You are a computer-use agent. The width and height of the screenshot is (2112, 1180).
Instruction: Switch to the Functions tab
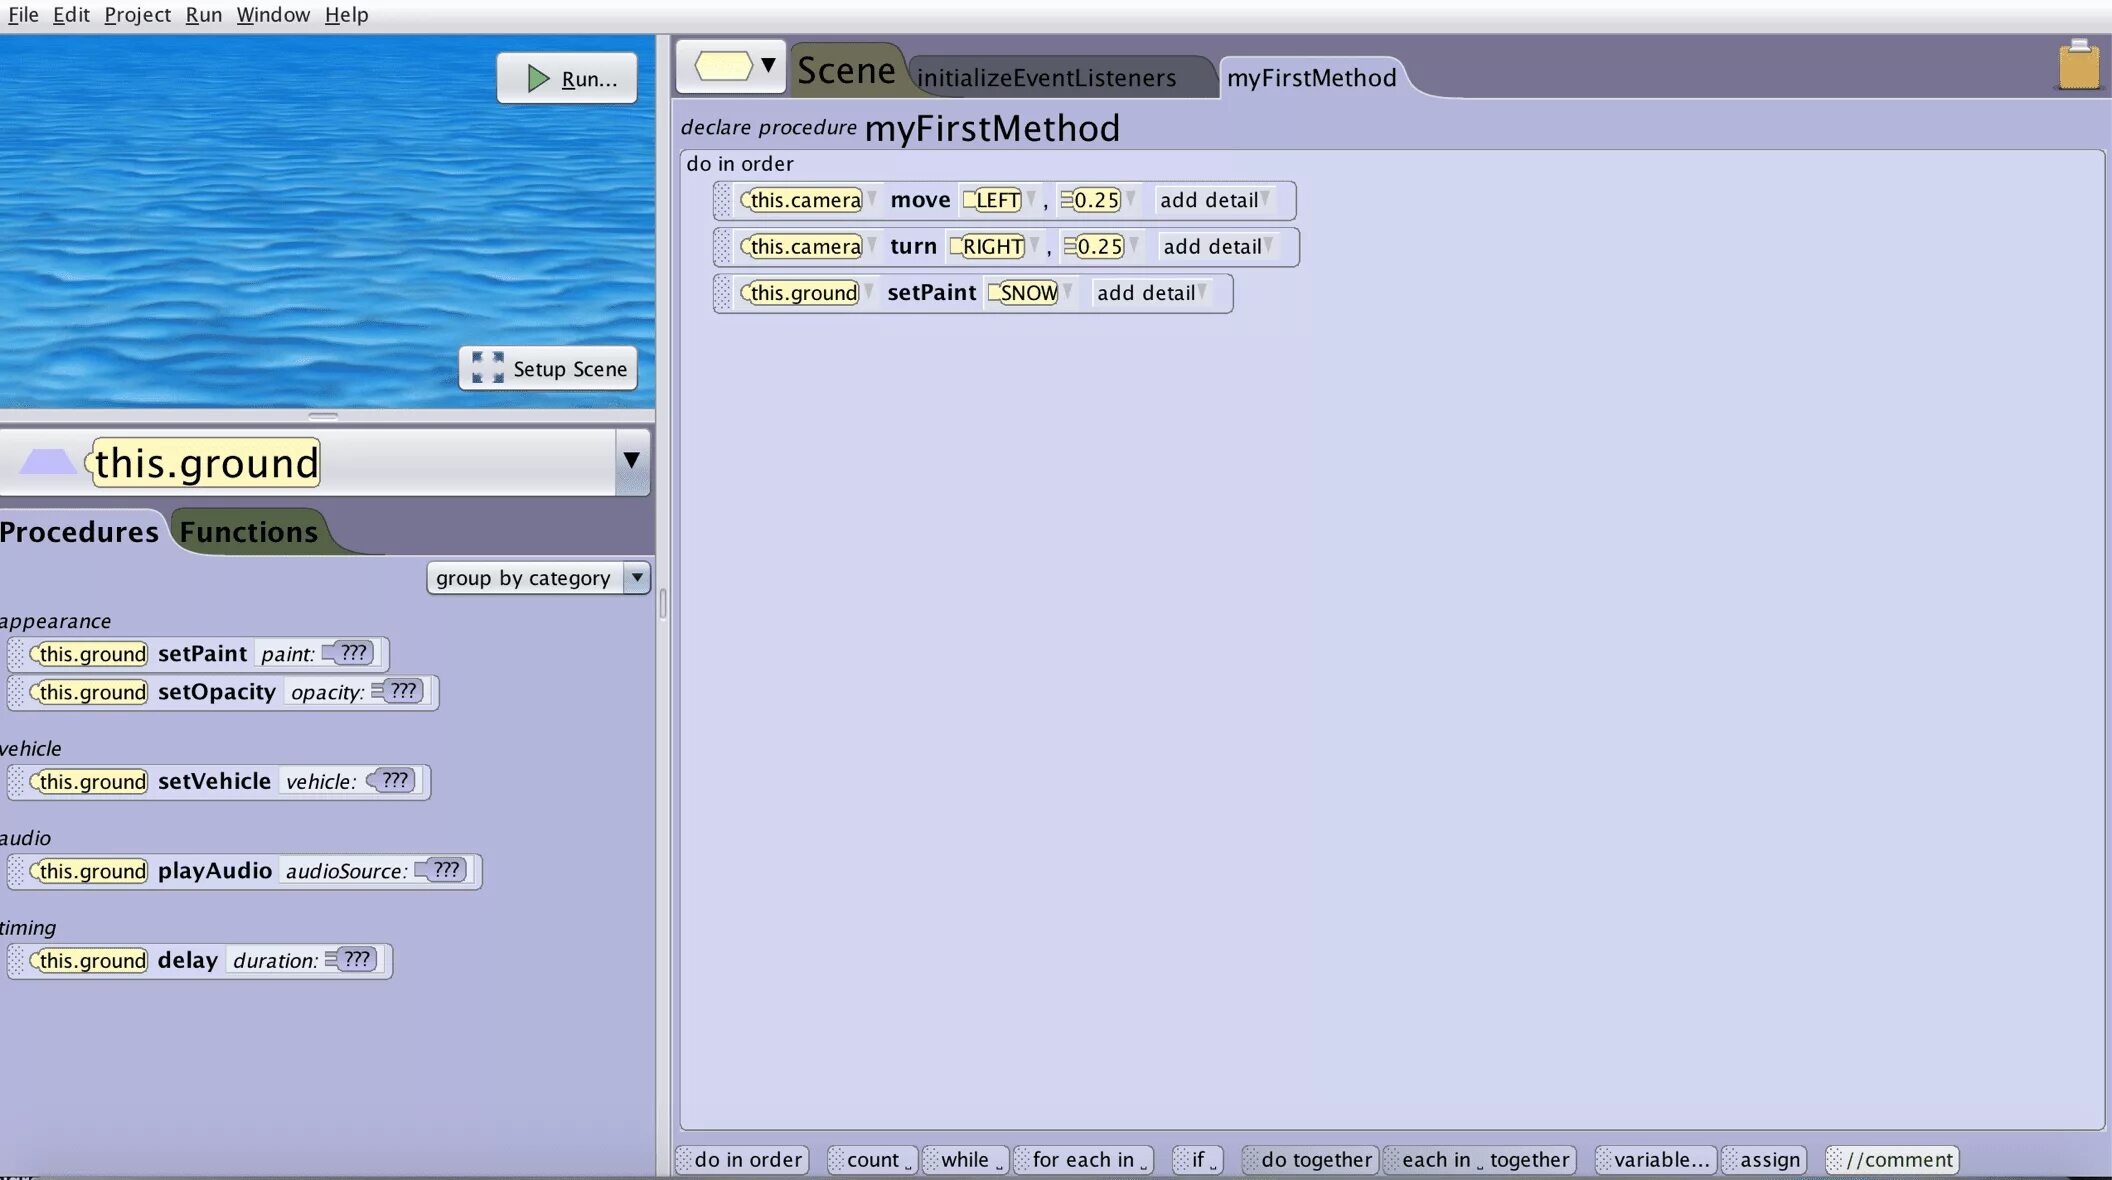(248, 532)
